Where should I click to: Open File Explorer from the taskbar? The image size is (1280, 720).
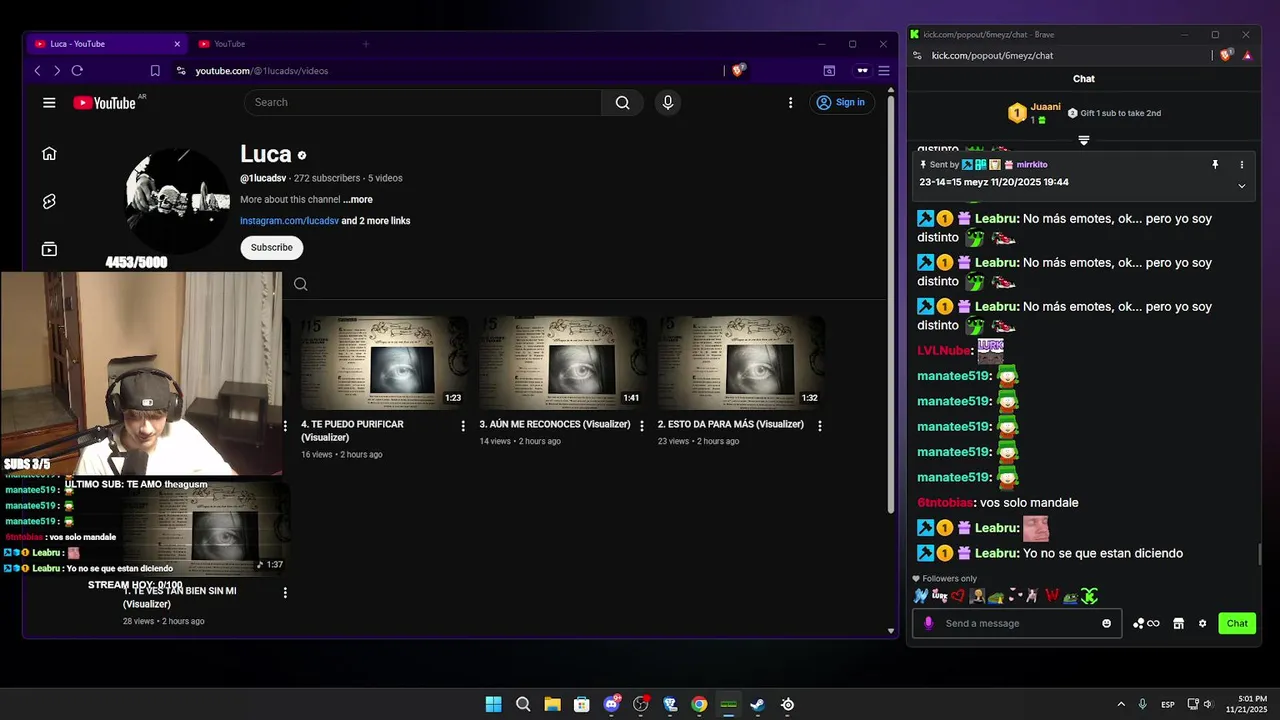click(552, 704)
